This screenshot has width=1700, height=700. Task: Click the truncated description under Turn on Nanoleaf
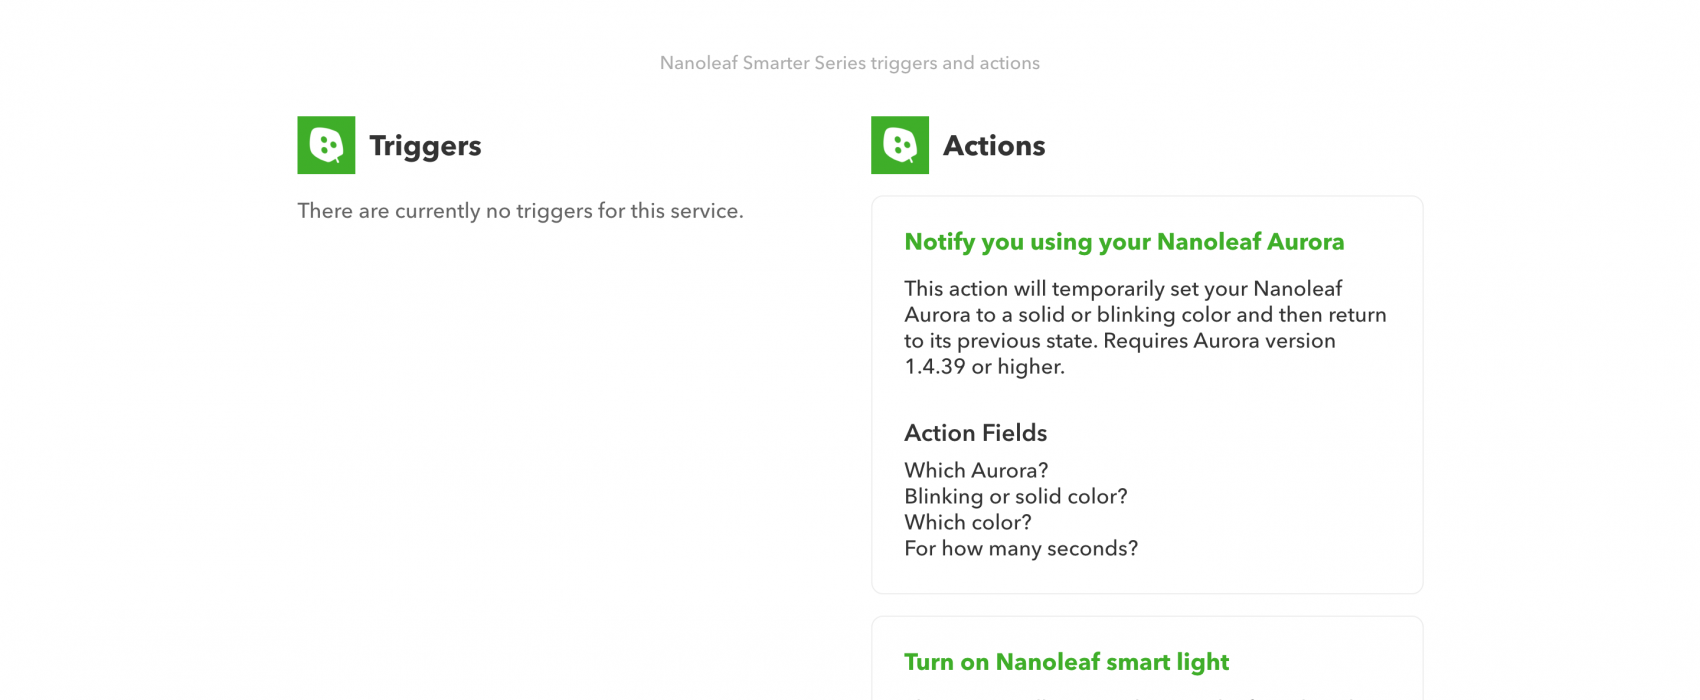(1145, 696)
